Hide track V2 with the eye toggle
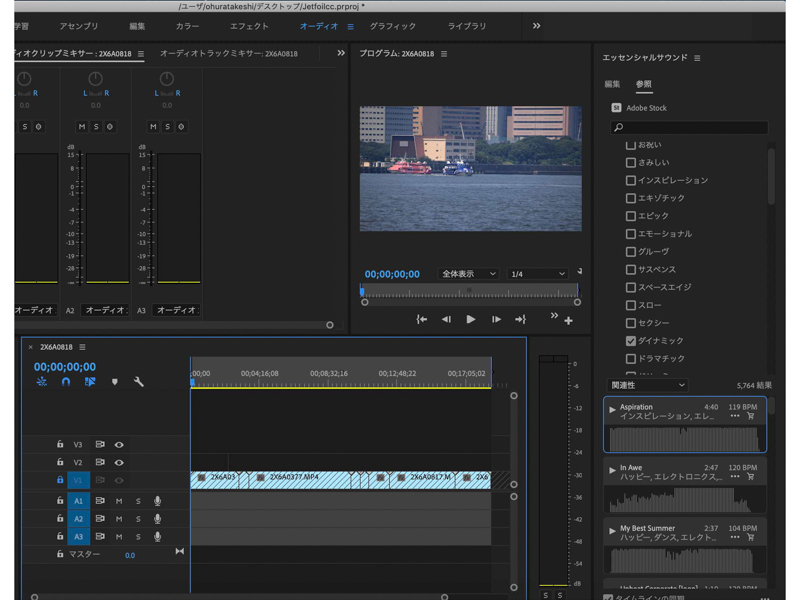 click(x=119, y=463)
